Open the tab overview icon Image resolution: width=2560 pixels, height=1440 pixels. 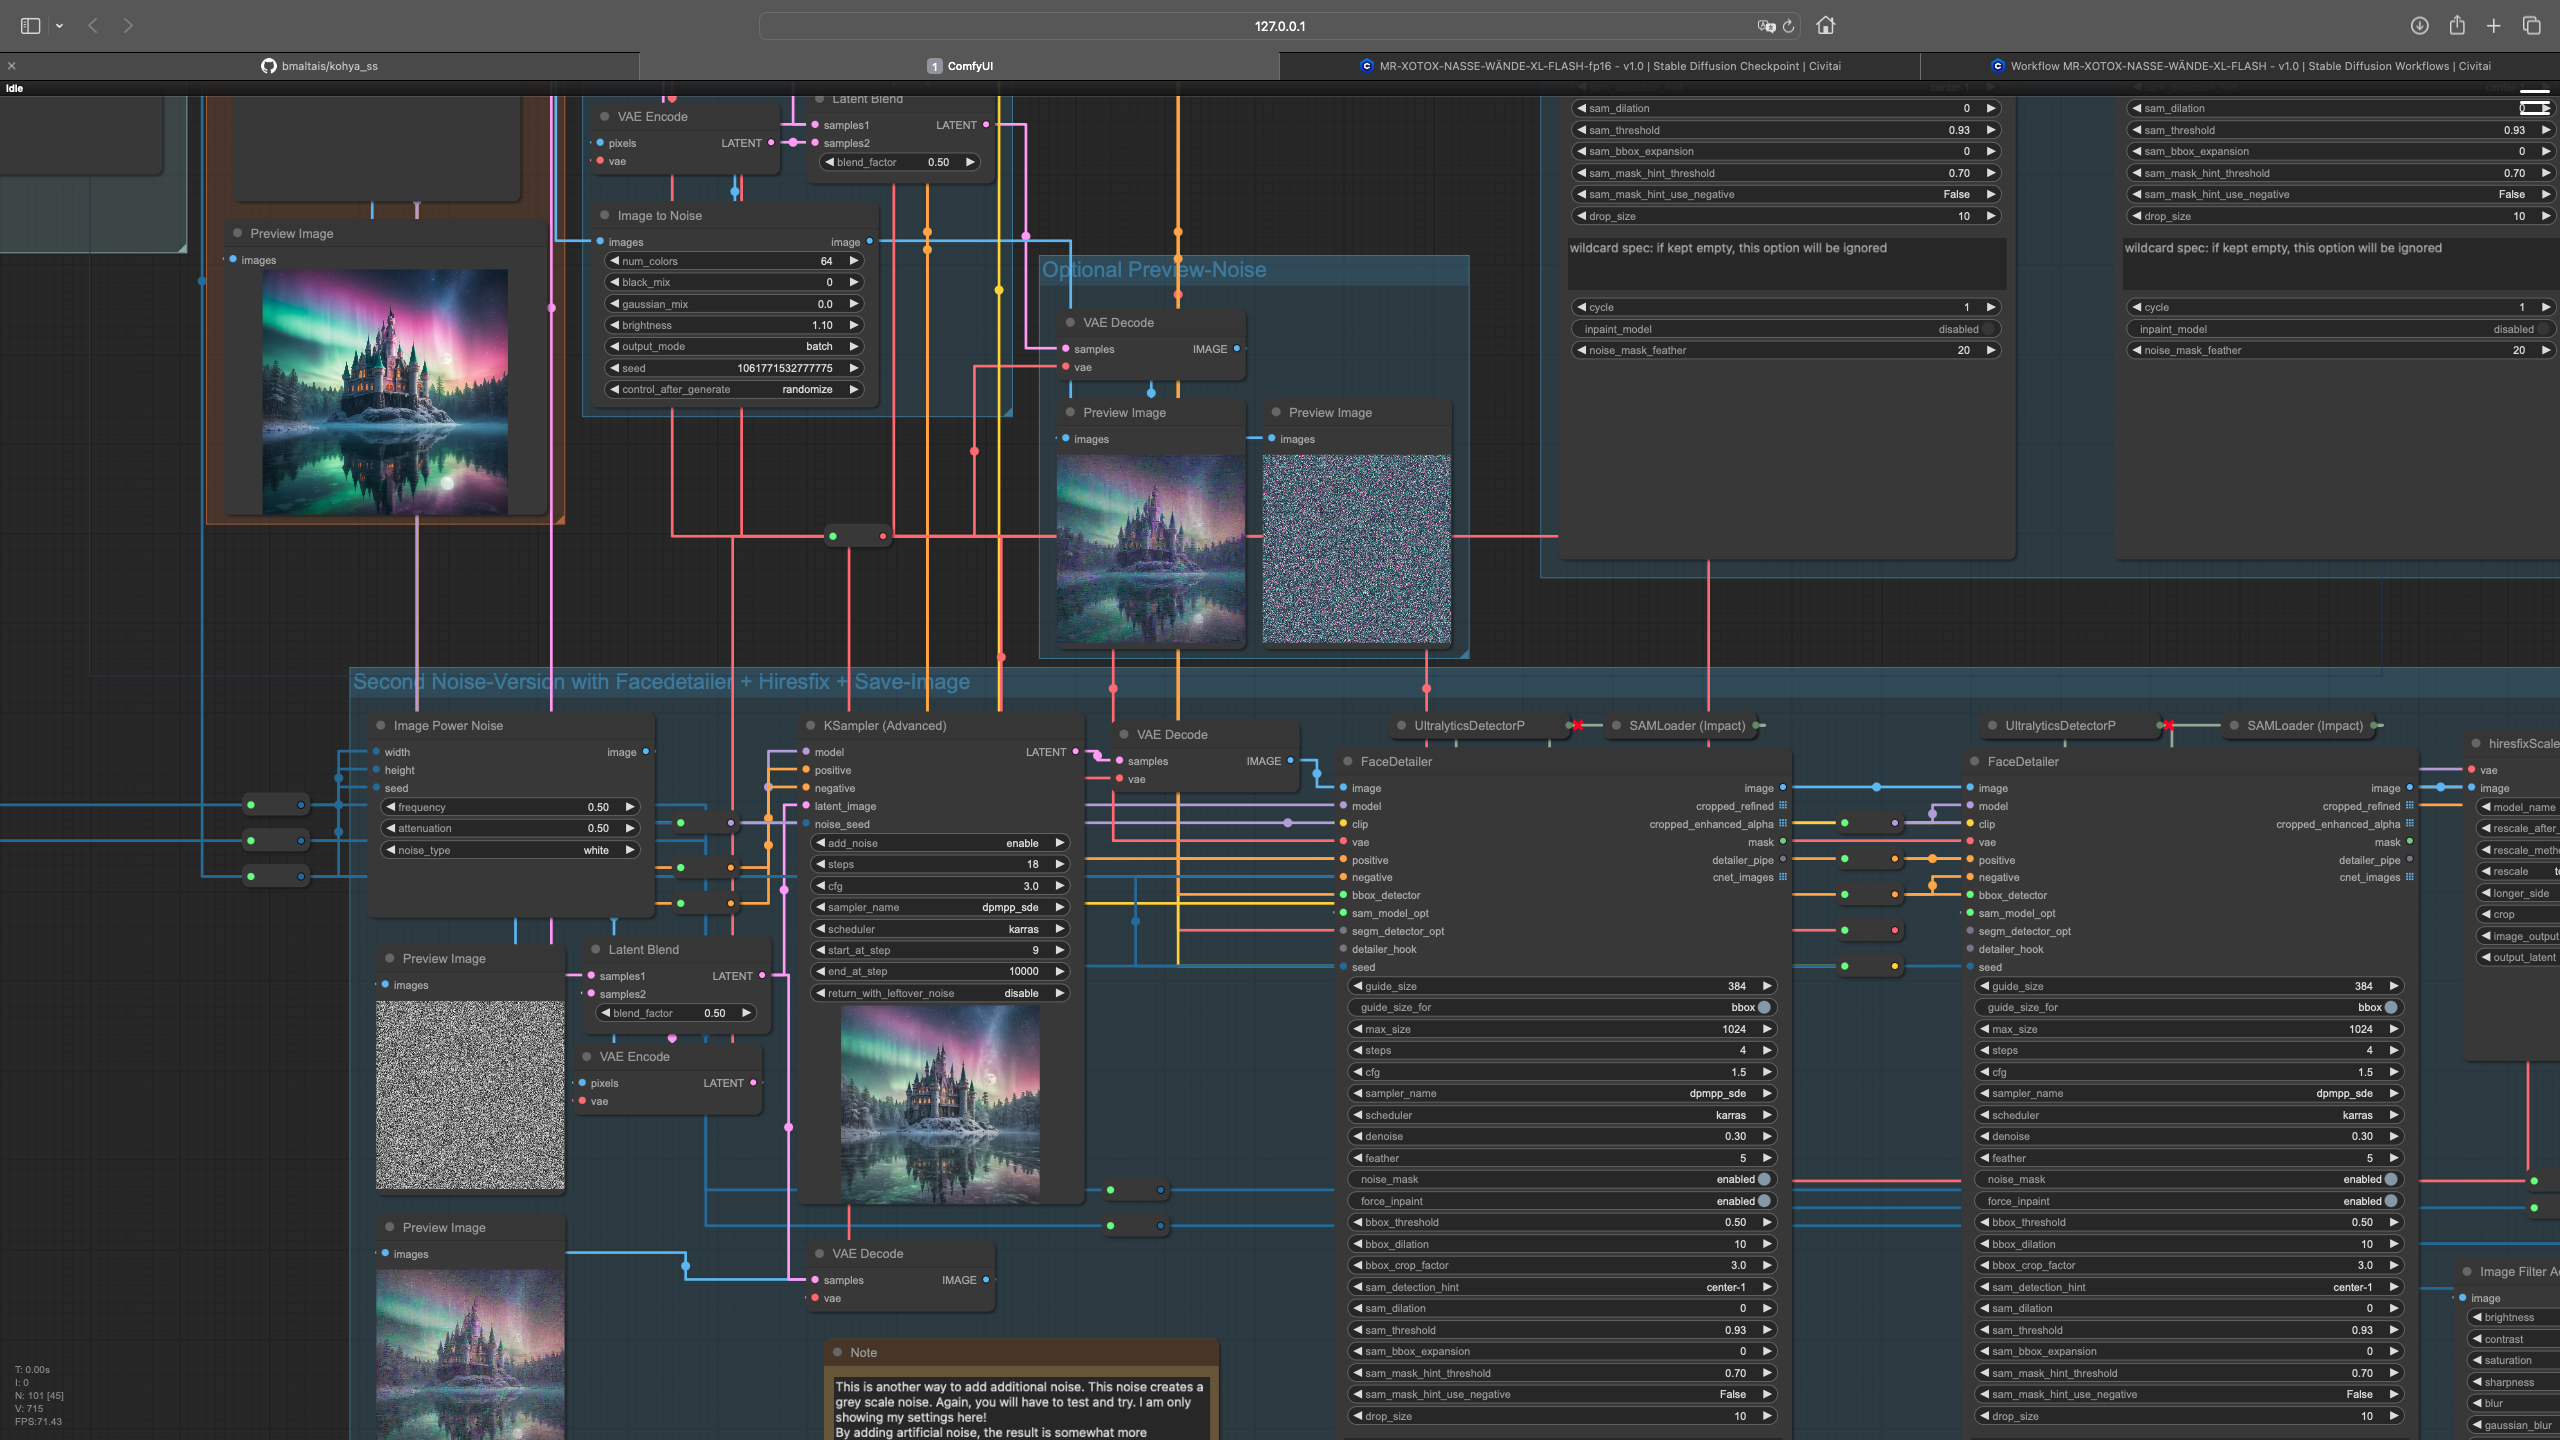[x=2531, y=26]
